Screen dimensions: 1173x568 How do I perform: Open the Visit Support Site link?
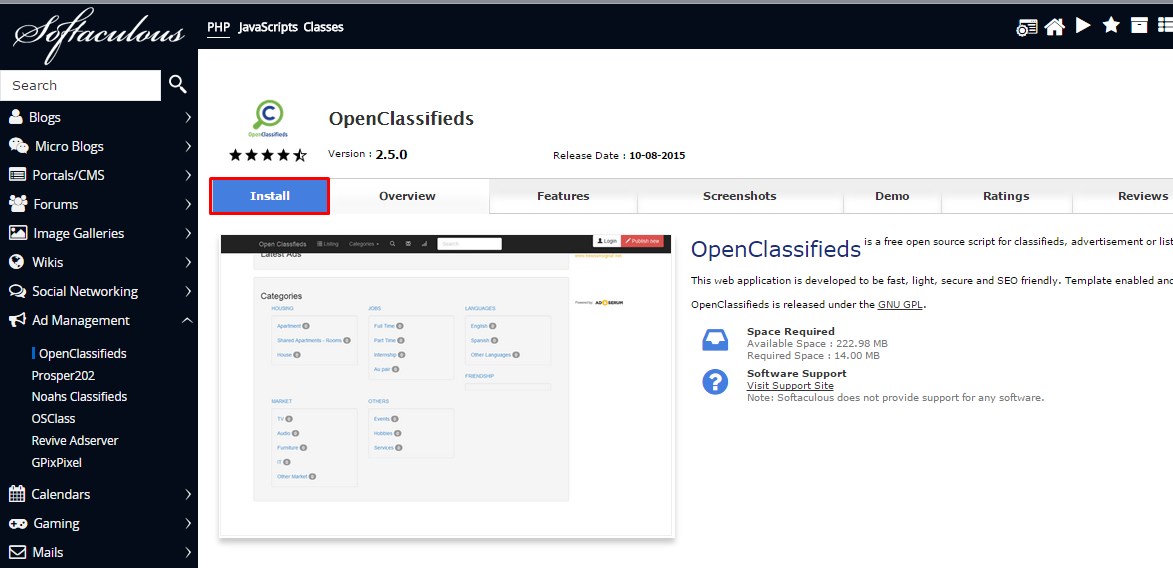790,385
